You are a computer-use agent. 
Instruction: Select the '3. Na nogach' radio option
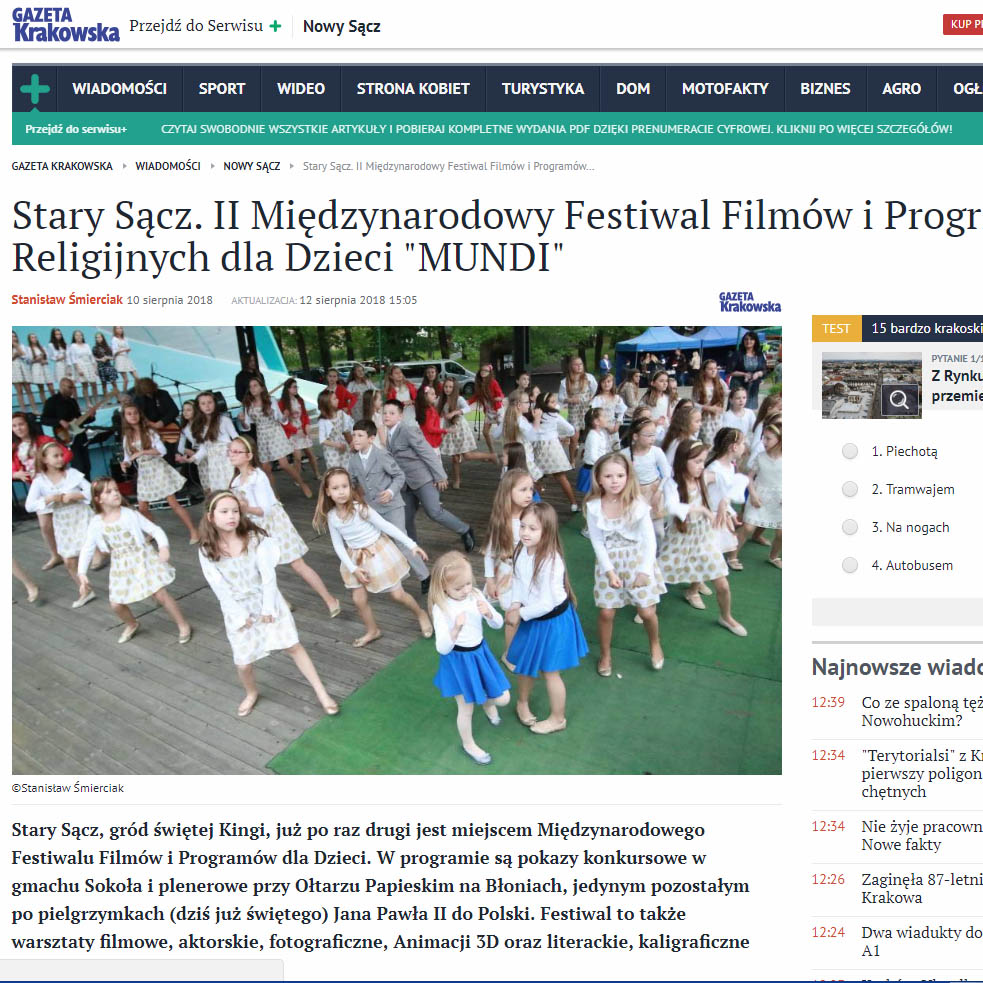(x=849, y=528)
